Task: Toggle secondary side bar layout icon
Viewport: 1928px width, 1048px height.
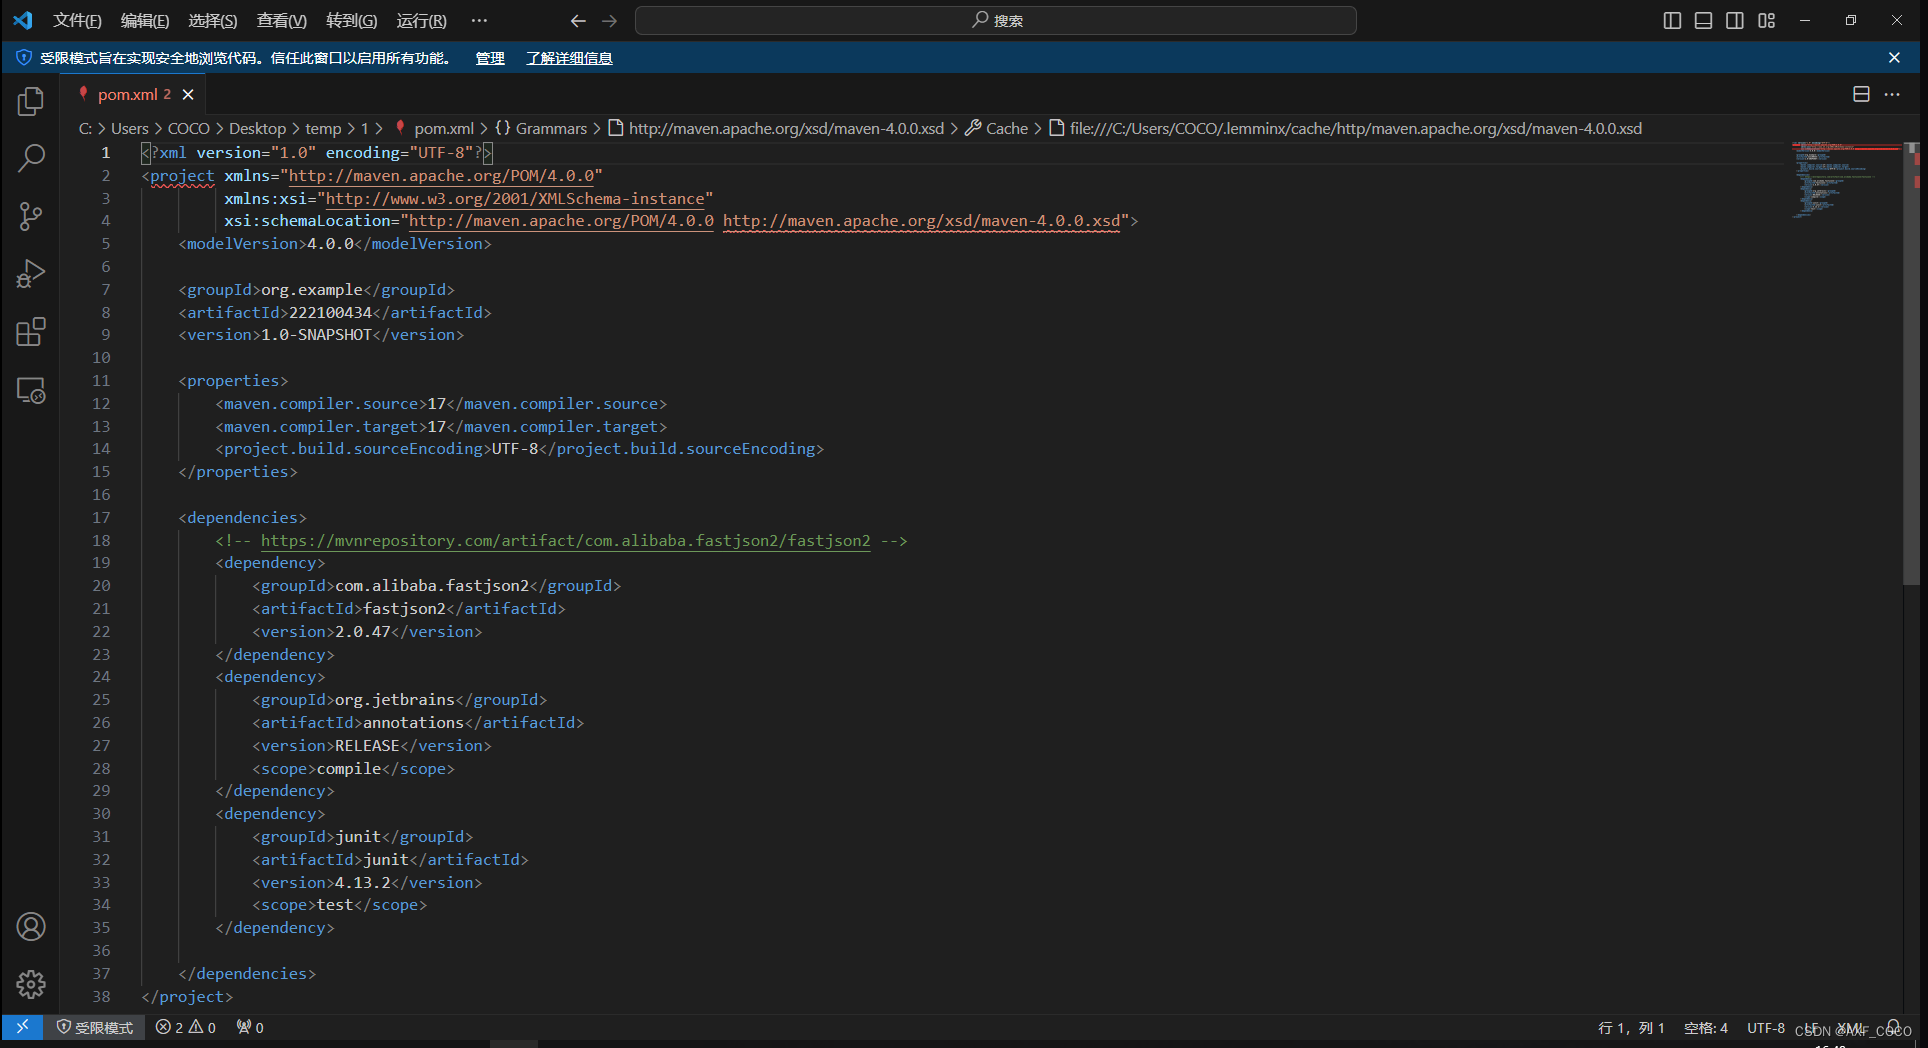Action: pos(1735,20)
